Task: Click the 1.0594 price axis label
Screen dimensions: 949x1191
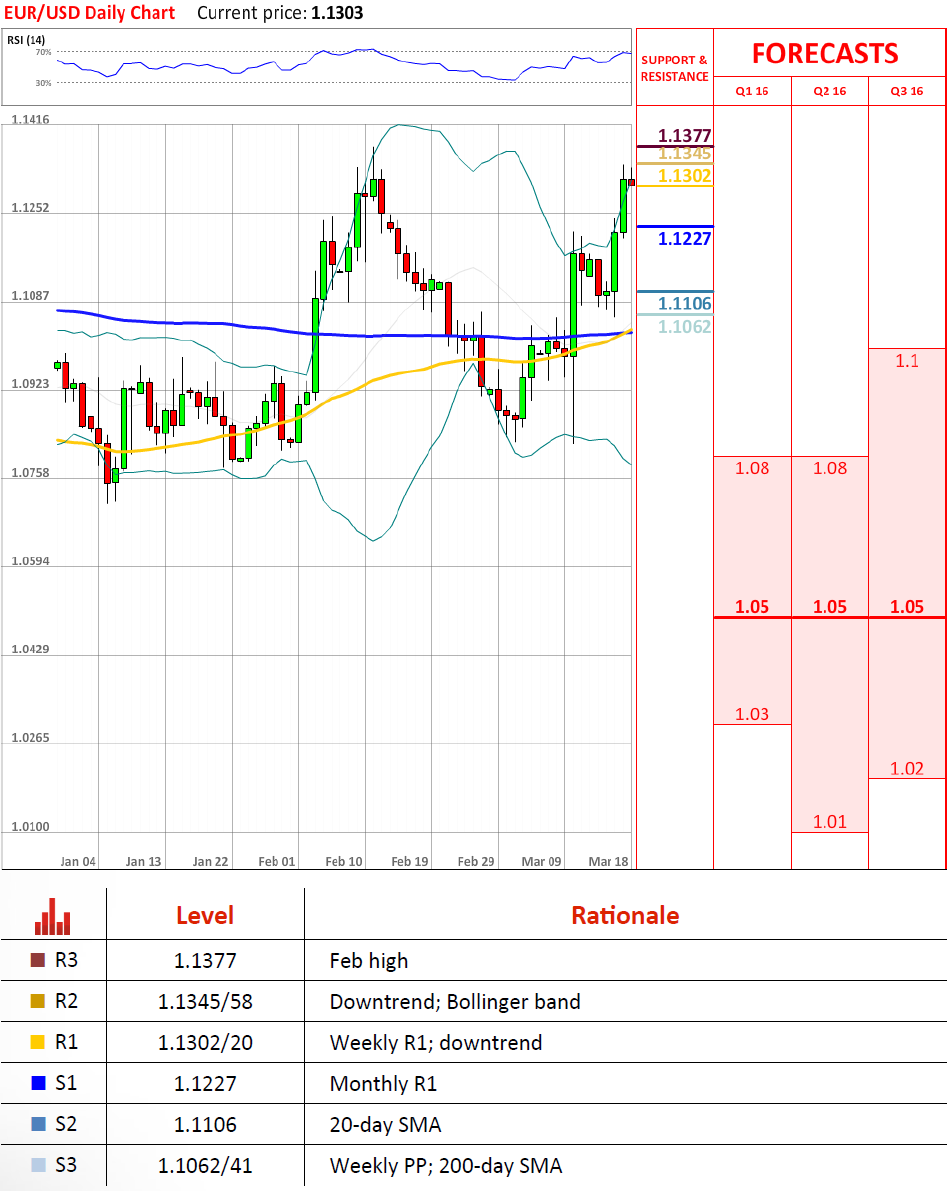Action: coord(30,561)
